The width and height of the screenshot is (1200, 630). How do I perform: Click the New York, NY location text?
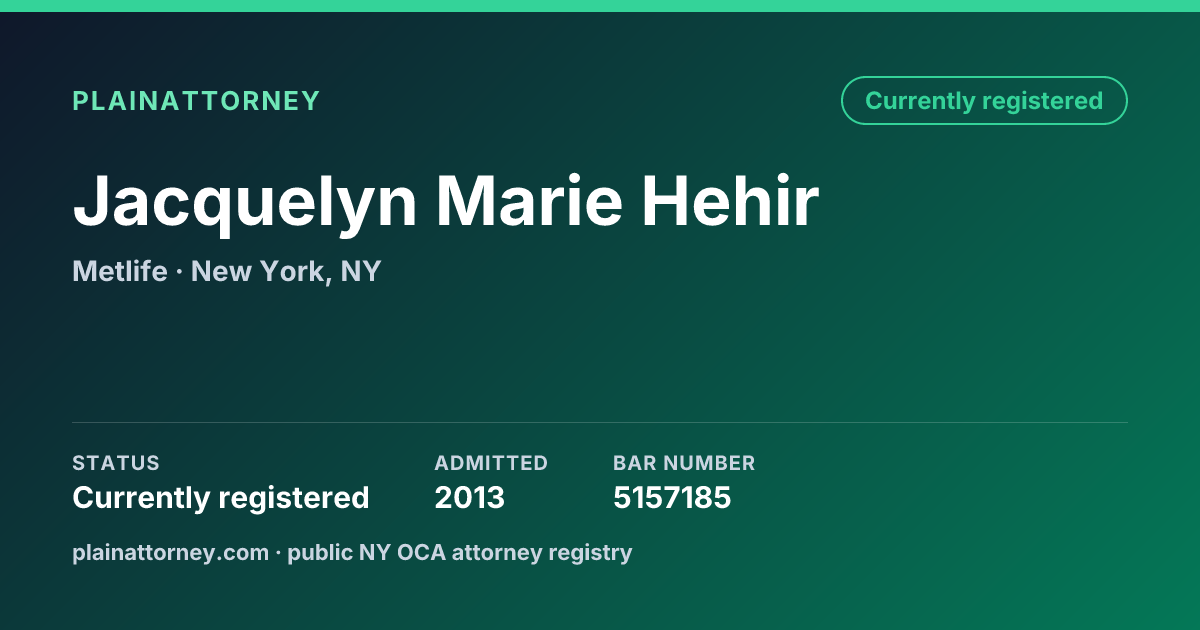(286, 271)
